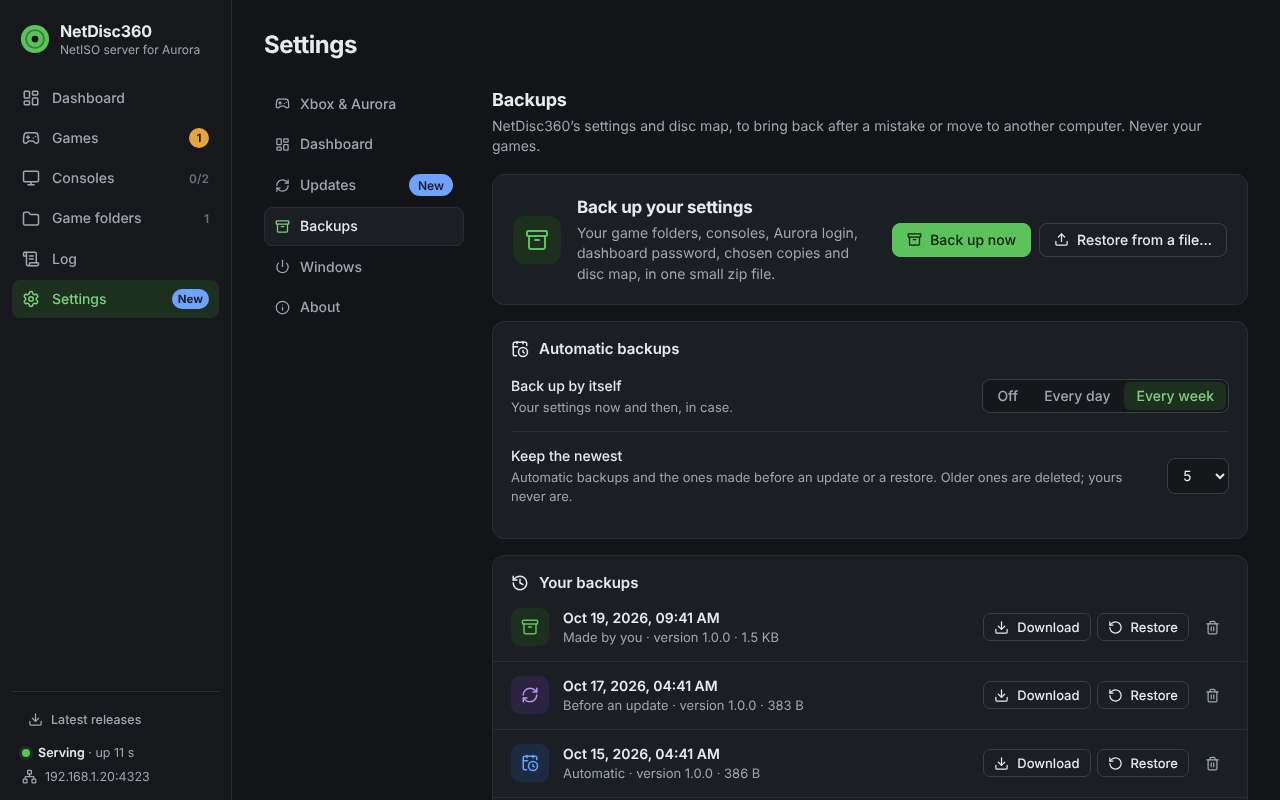Restore the Oct 17, 2026 backup
This screenshot has width=1280, height=800.
click(x=1143, y=695)
